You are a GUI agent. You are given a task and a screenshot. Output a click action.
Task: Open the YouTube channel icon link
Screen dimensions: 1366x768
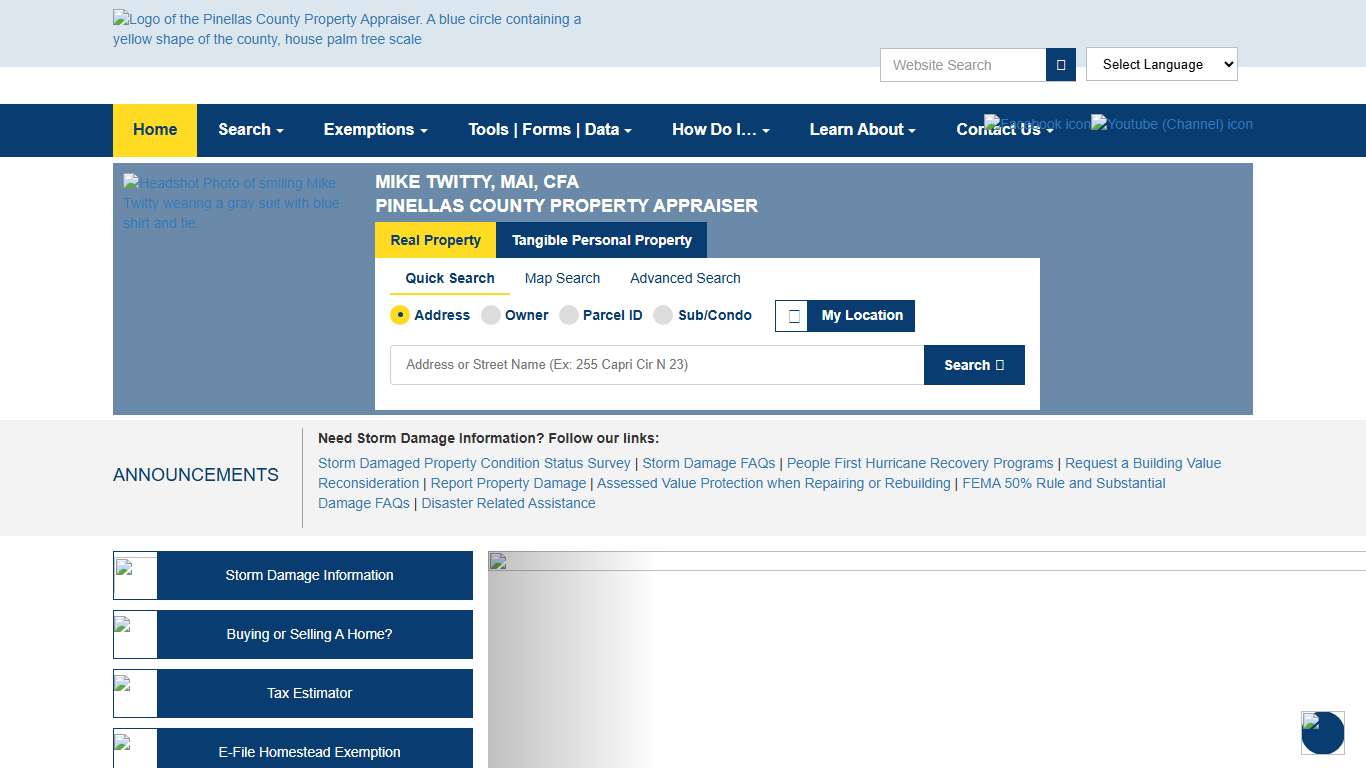coord(1171,124)
